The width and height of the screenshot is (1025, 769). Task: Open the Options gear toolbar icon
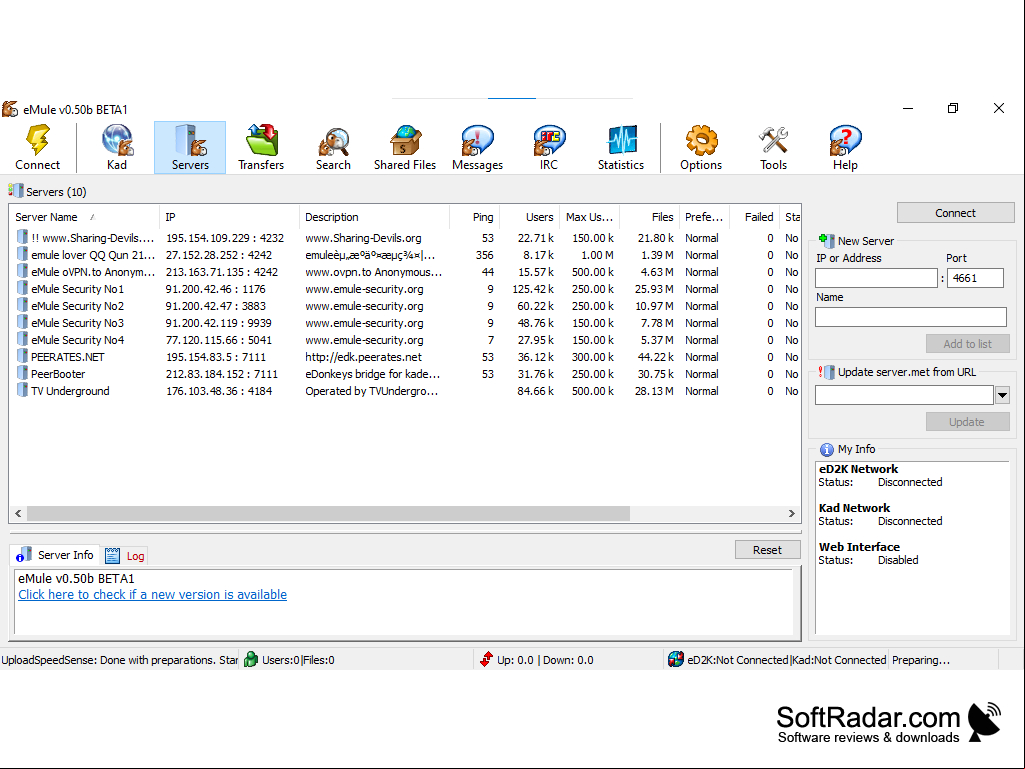click(701, 147)
